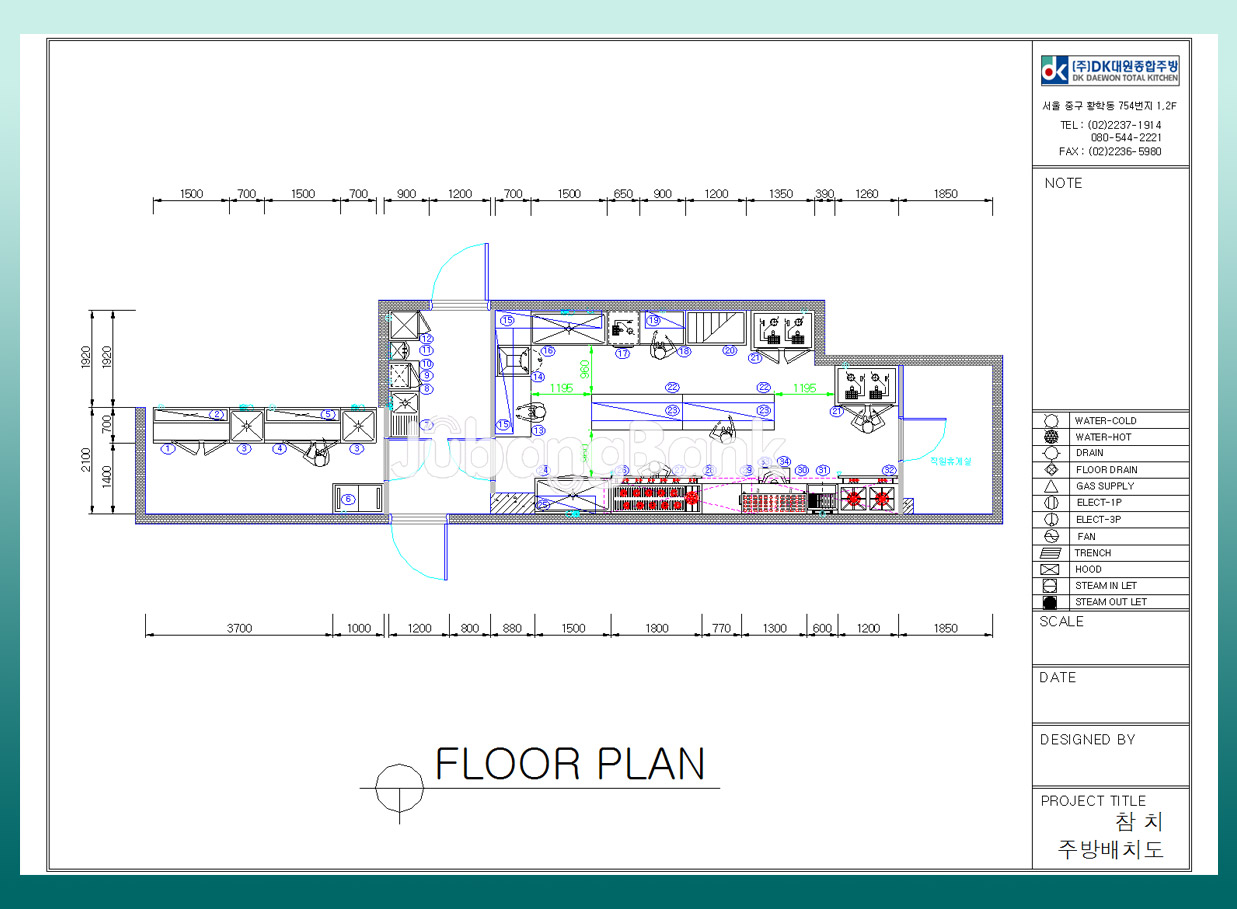Click the ELECT-3P legend symbol
The height and width of the screenshot is (909, 1237).
[1050, 519]
